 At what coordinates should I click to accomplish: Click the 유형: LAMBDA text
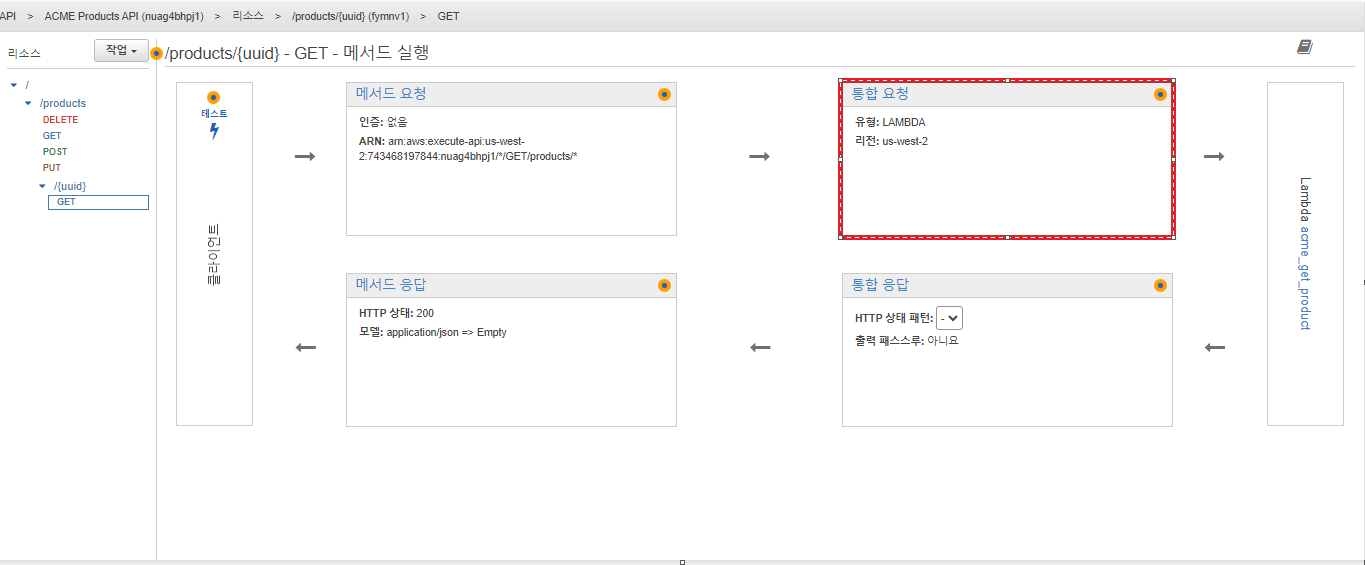[890, 122]
